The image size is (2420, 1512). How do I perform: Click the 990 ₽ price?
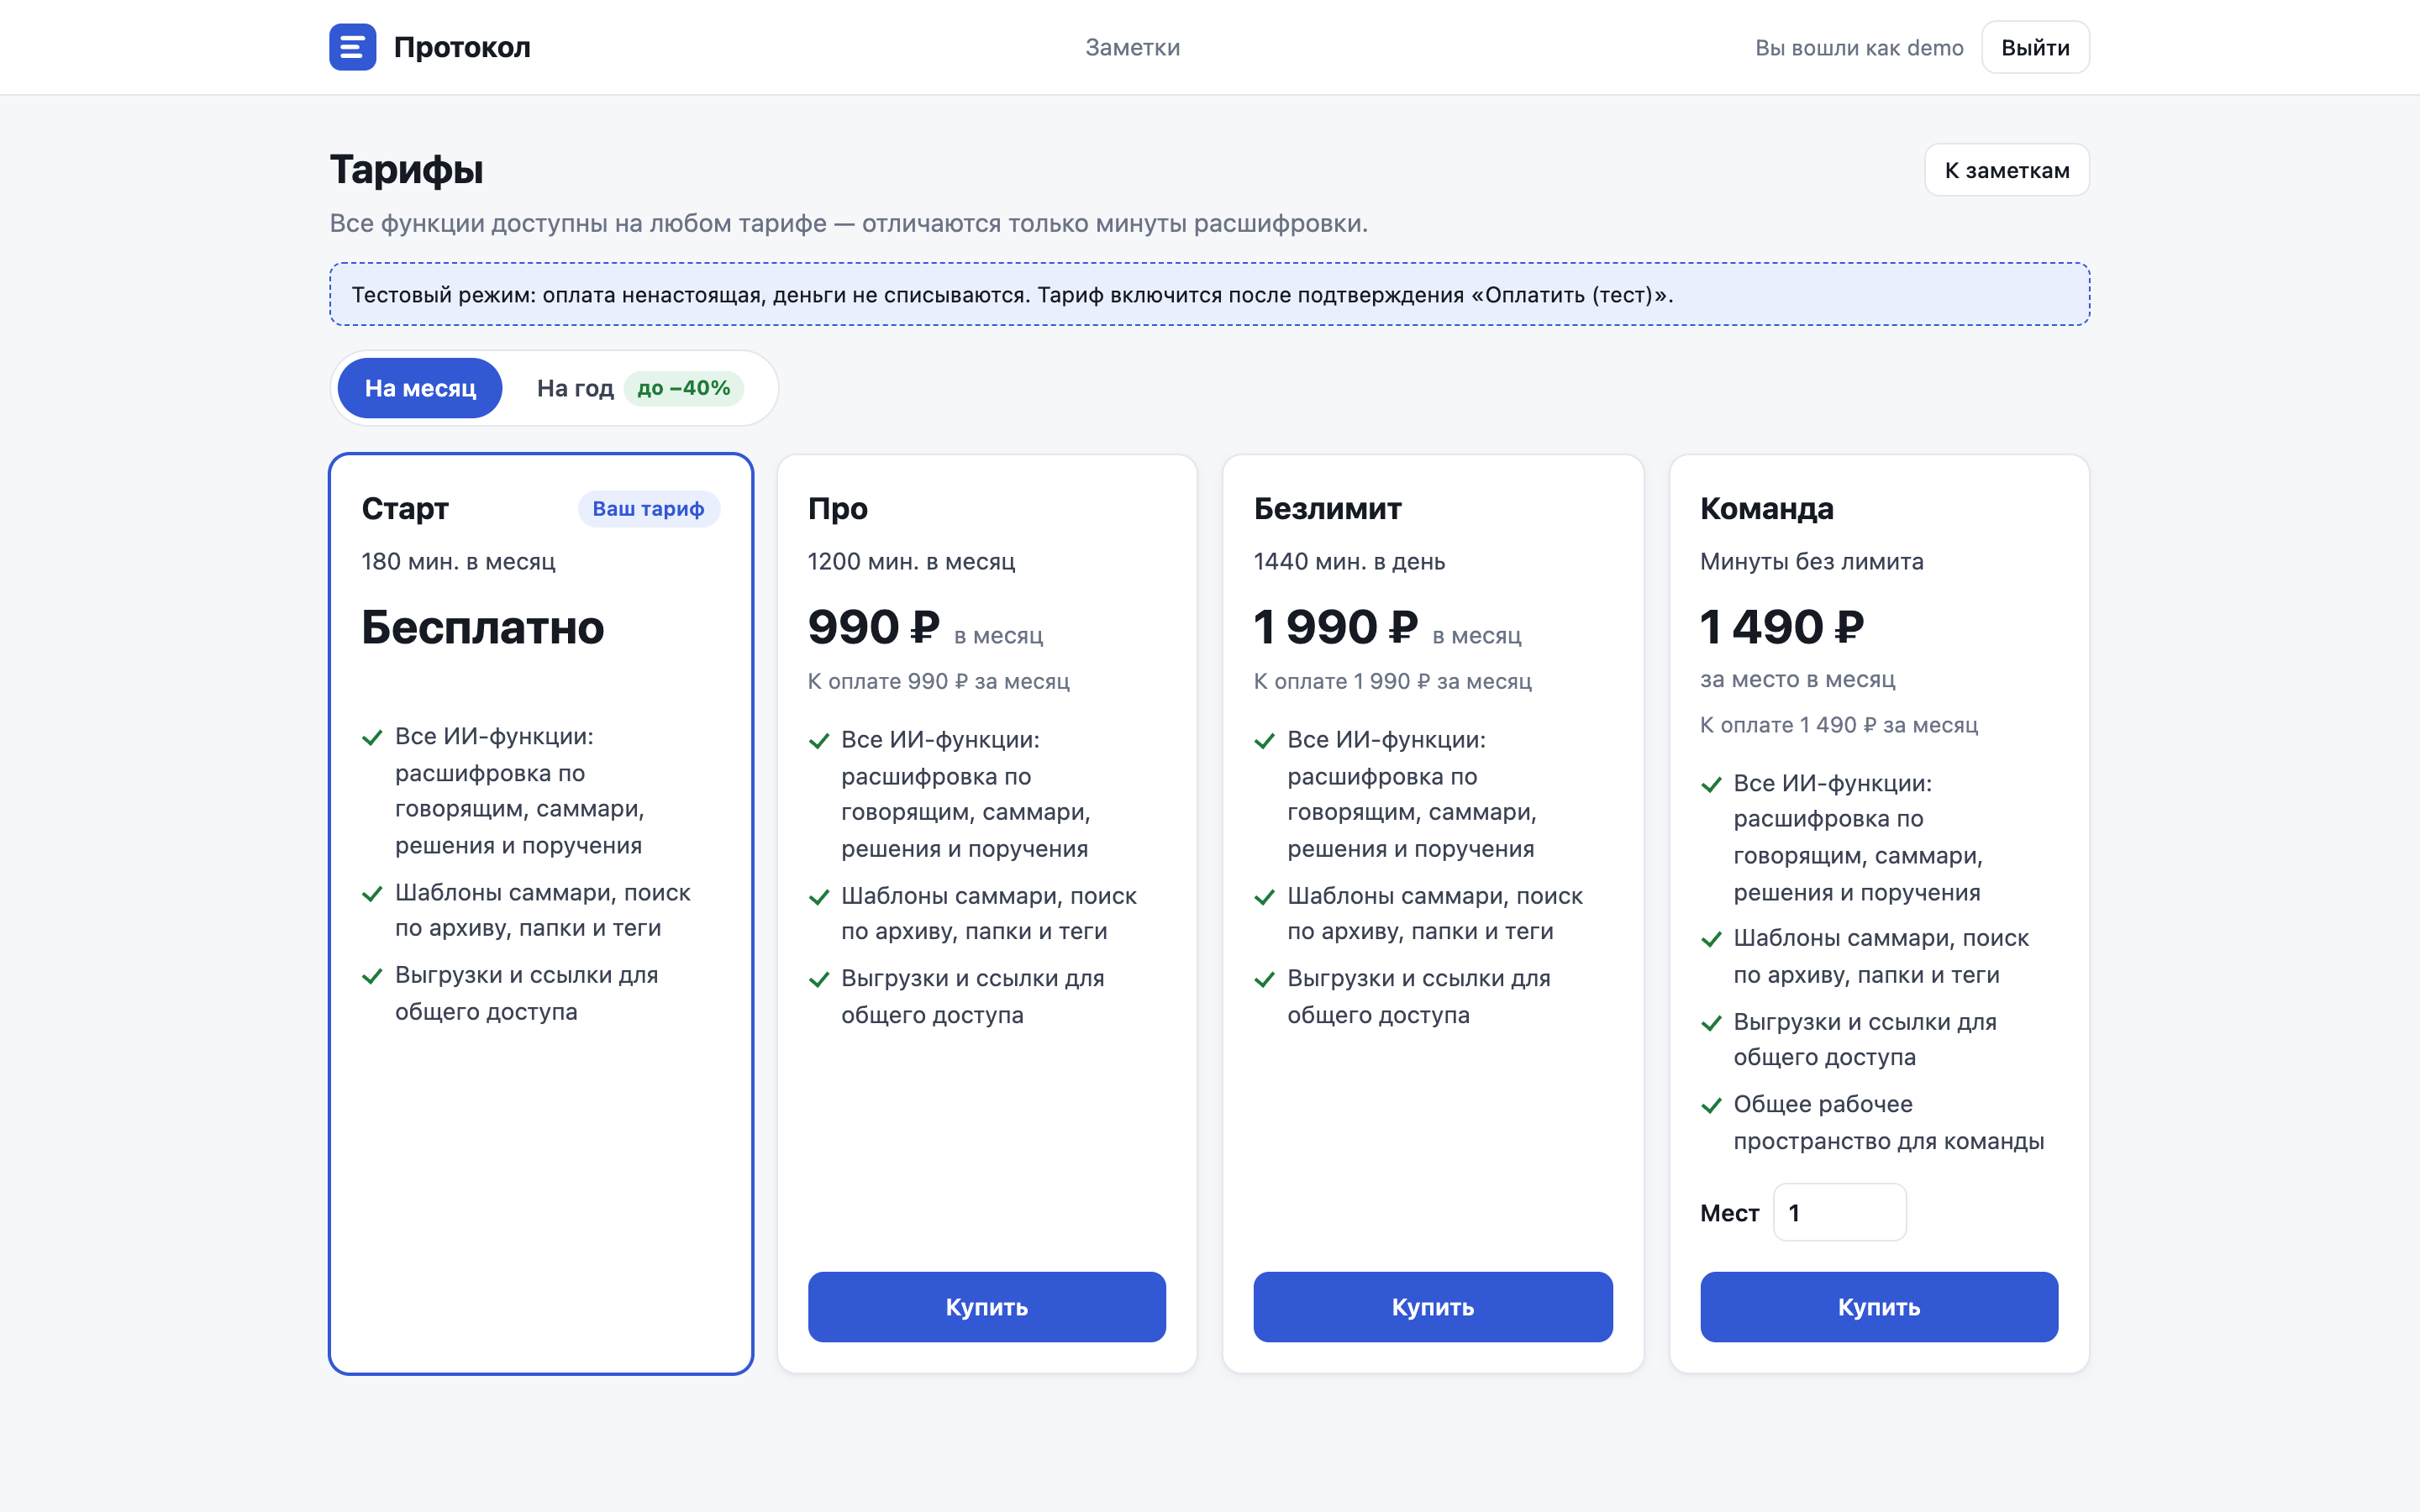pos(873,628)
